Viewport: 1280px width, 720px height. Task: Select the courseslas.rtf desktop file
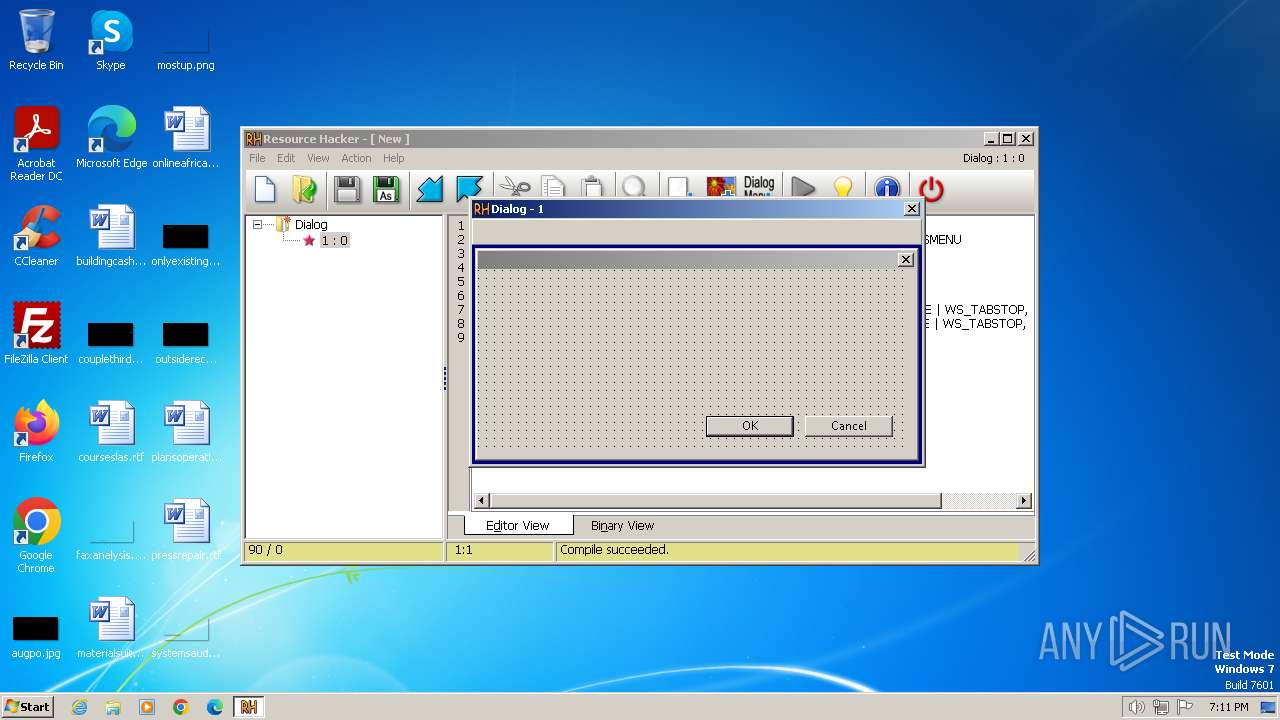point(111,432)
